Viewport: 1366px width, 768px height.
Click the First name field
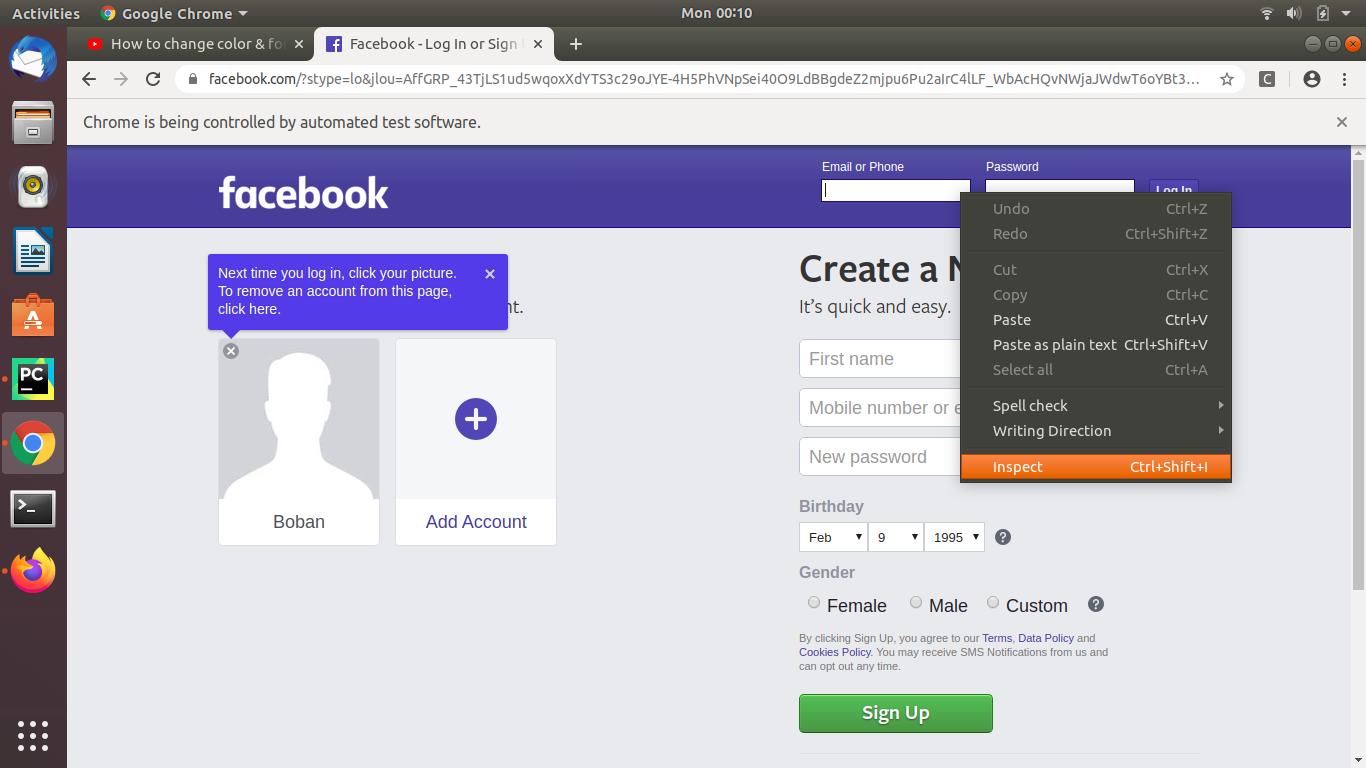pyautogui.click(x=880, y=359)
